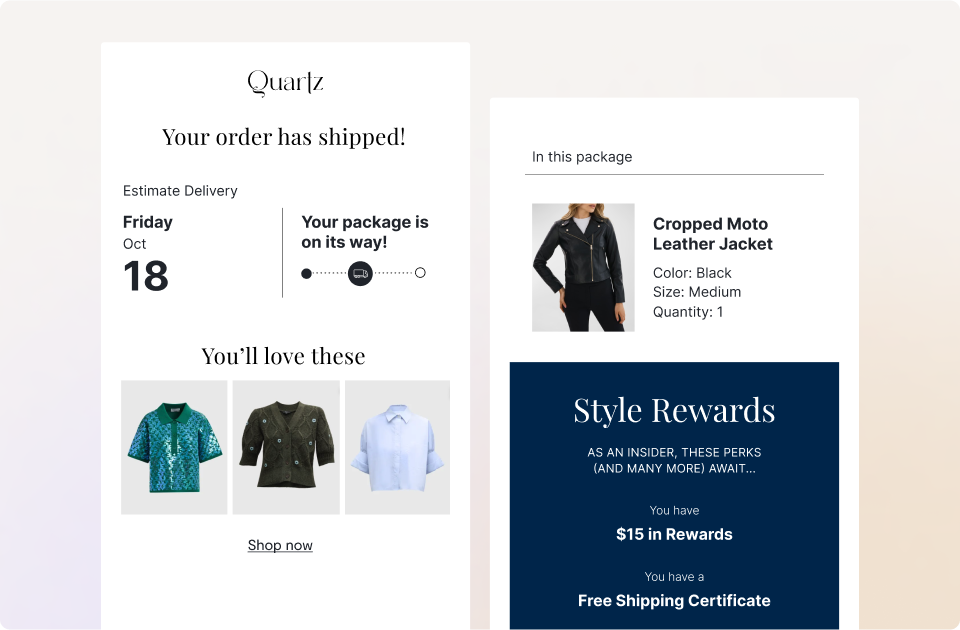Open the green sequin polo shirt image
Image resolution: width=960 pixels, height=630 pixels.
coord(174,447)
